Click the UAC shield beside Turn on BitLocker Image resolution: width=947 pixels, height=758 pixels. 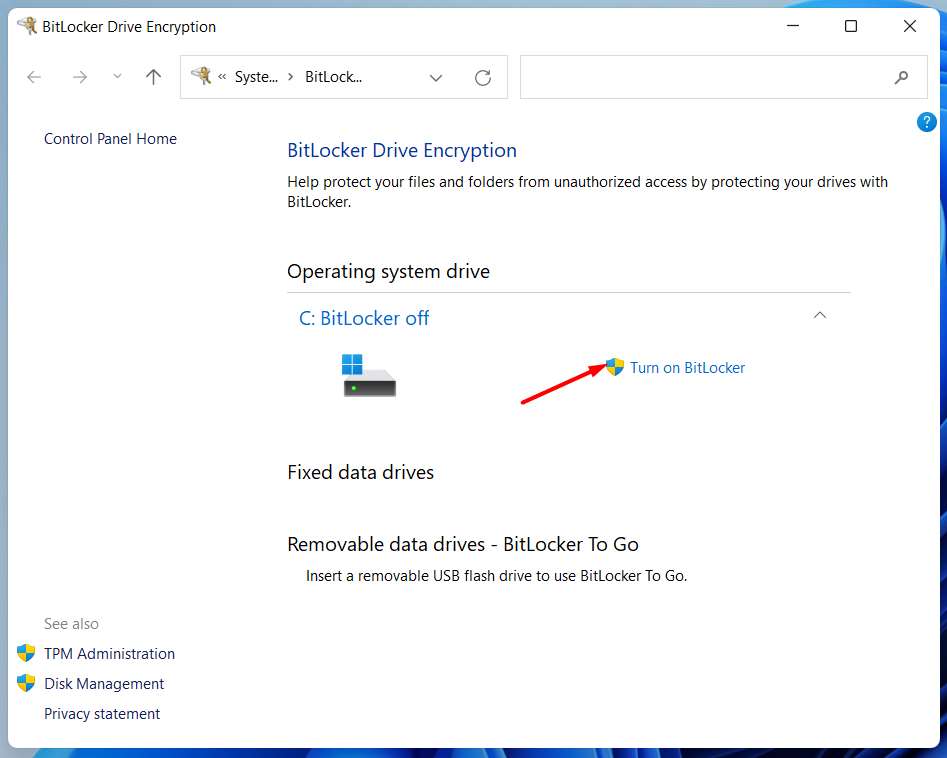(615, 367)
